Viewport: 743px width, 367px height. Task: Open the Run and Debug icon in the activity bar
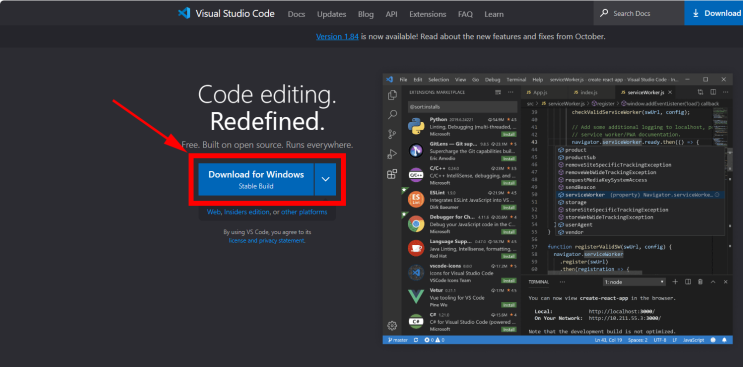(392, 154)
